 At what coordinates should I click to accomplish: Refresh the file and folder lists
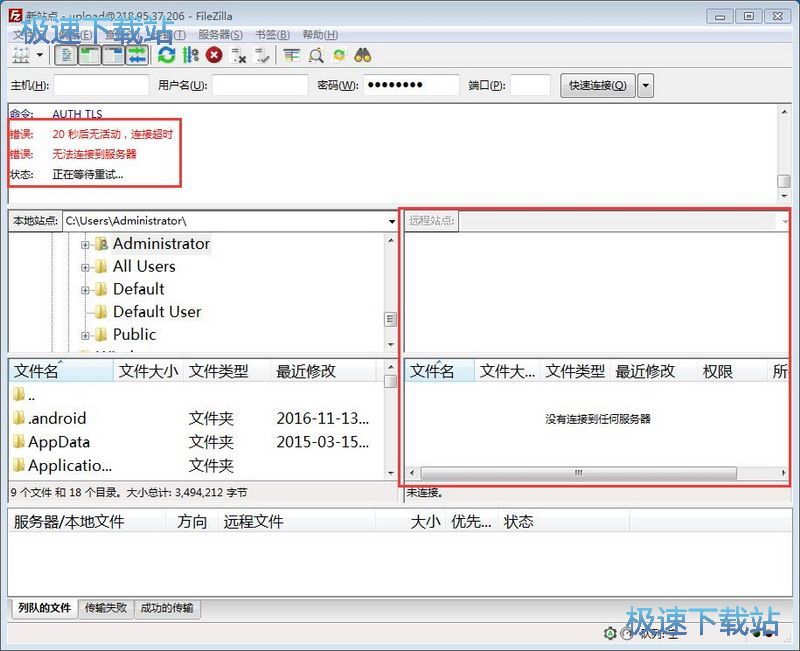click(166, 55)
